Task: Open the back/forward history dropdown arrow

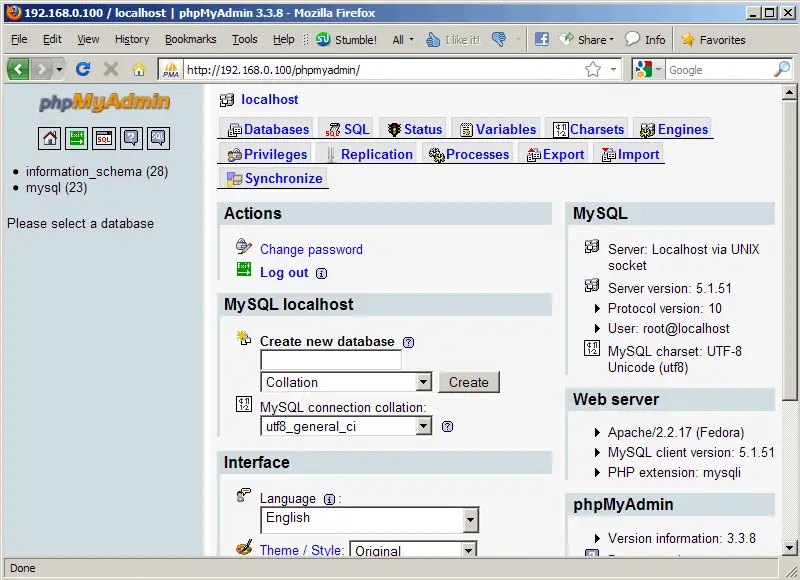Action: [x=60, y=69]
